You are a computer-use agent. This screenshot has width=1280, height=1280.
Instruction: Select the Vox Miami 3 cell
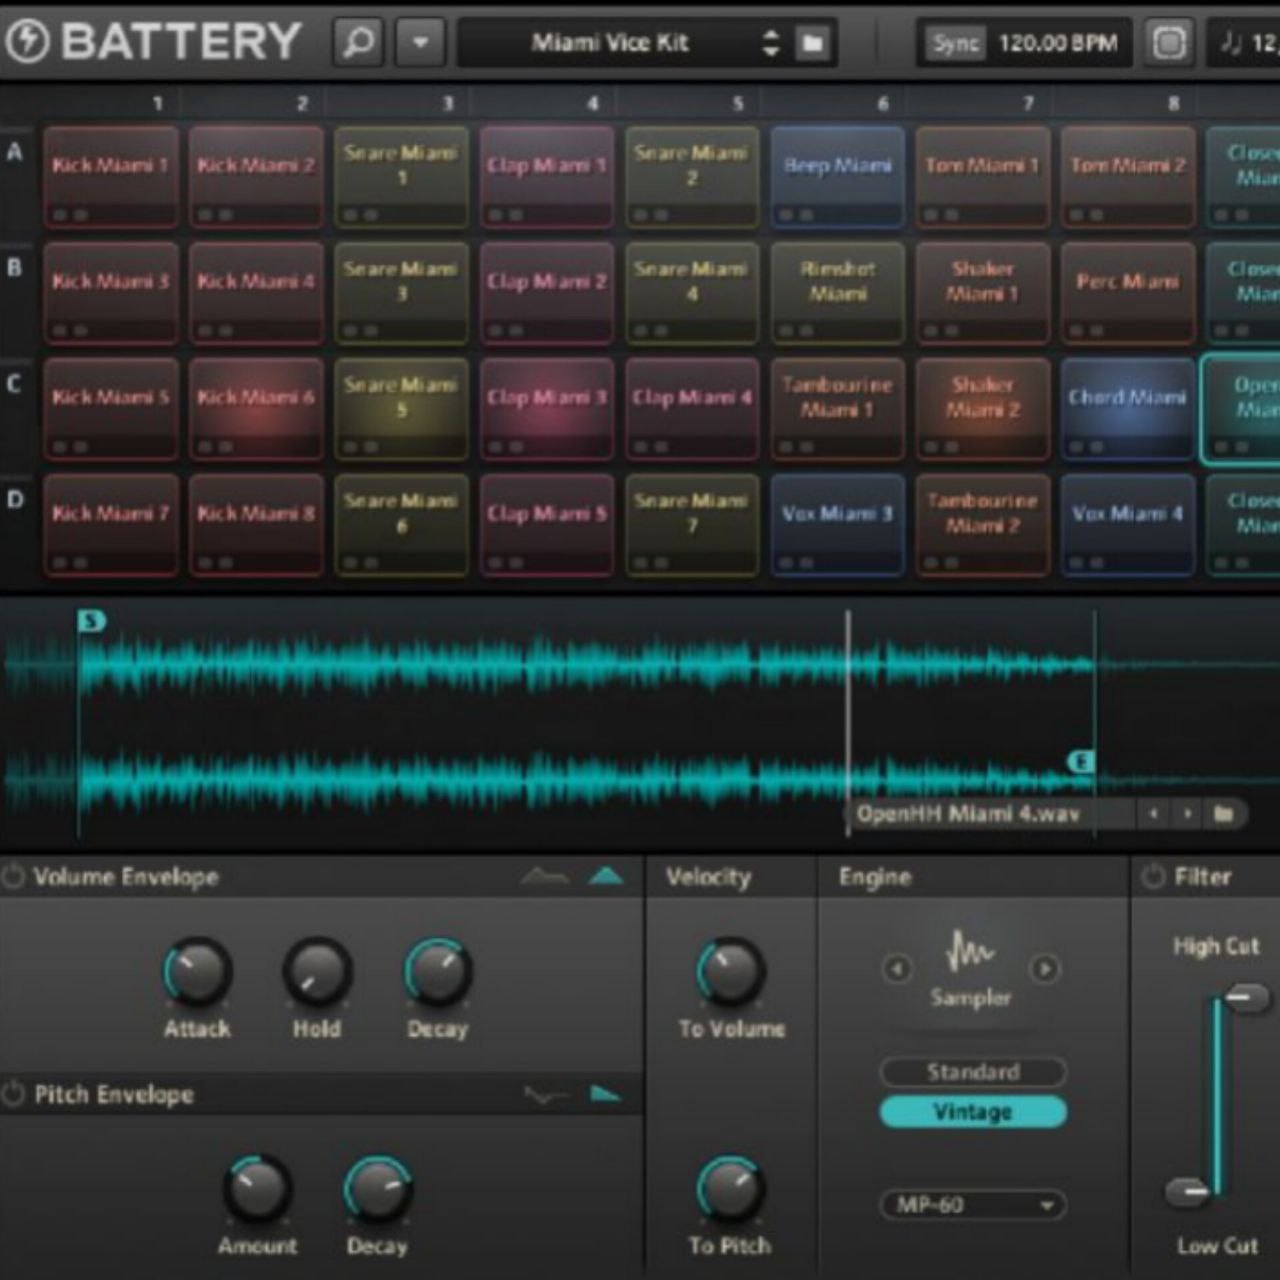[838, 525]
